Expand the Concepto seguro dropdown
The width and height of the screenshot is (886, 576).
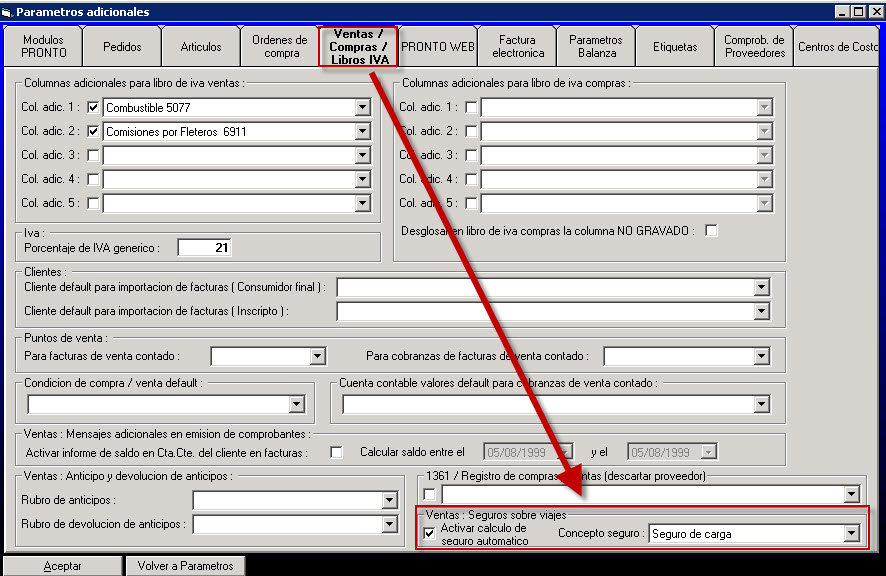click(851, 534)
